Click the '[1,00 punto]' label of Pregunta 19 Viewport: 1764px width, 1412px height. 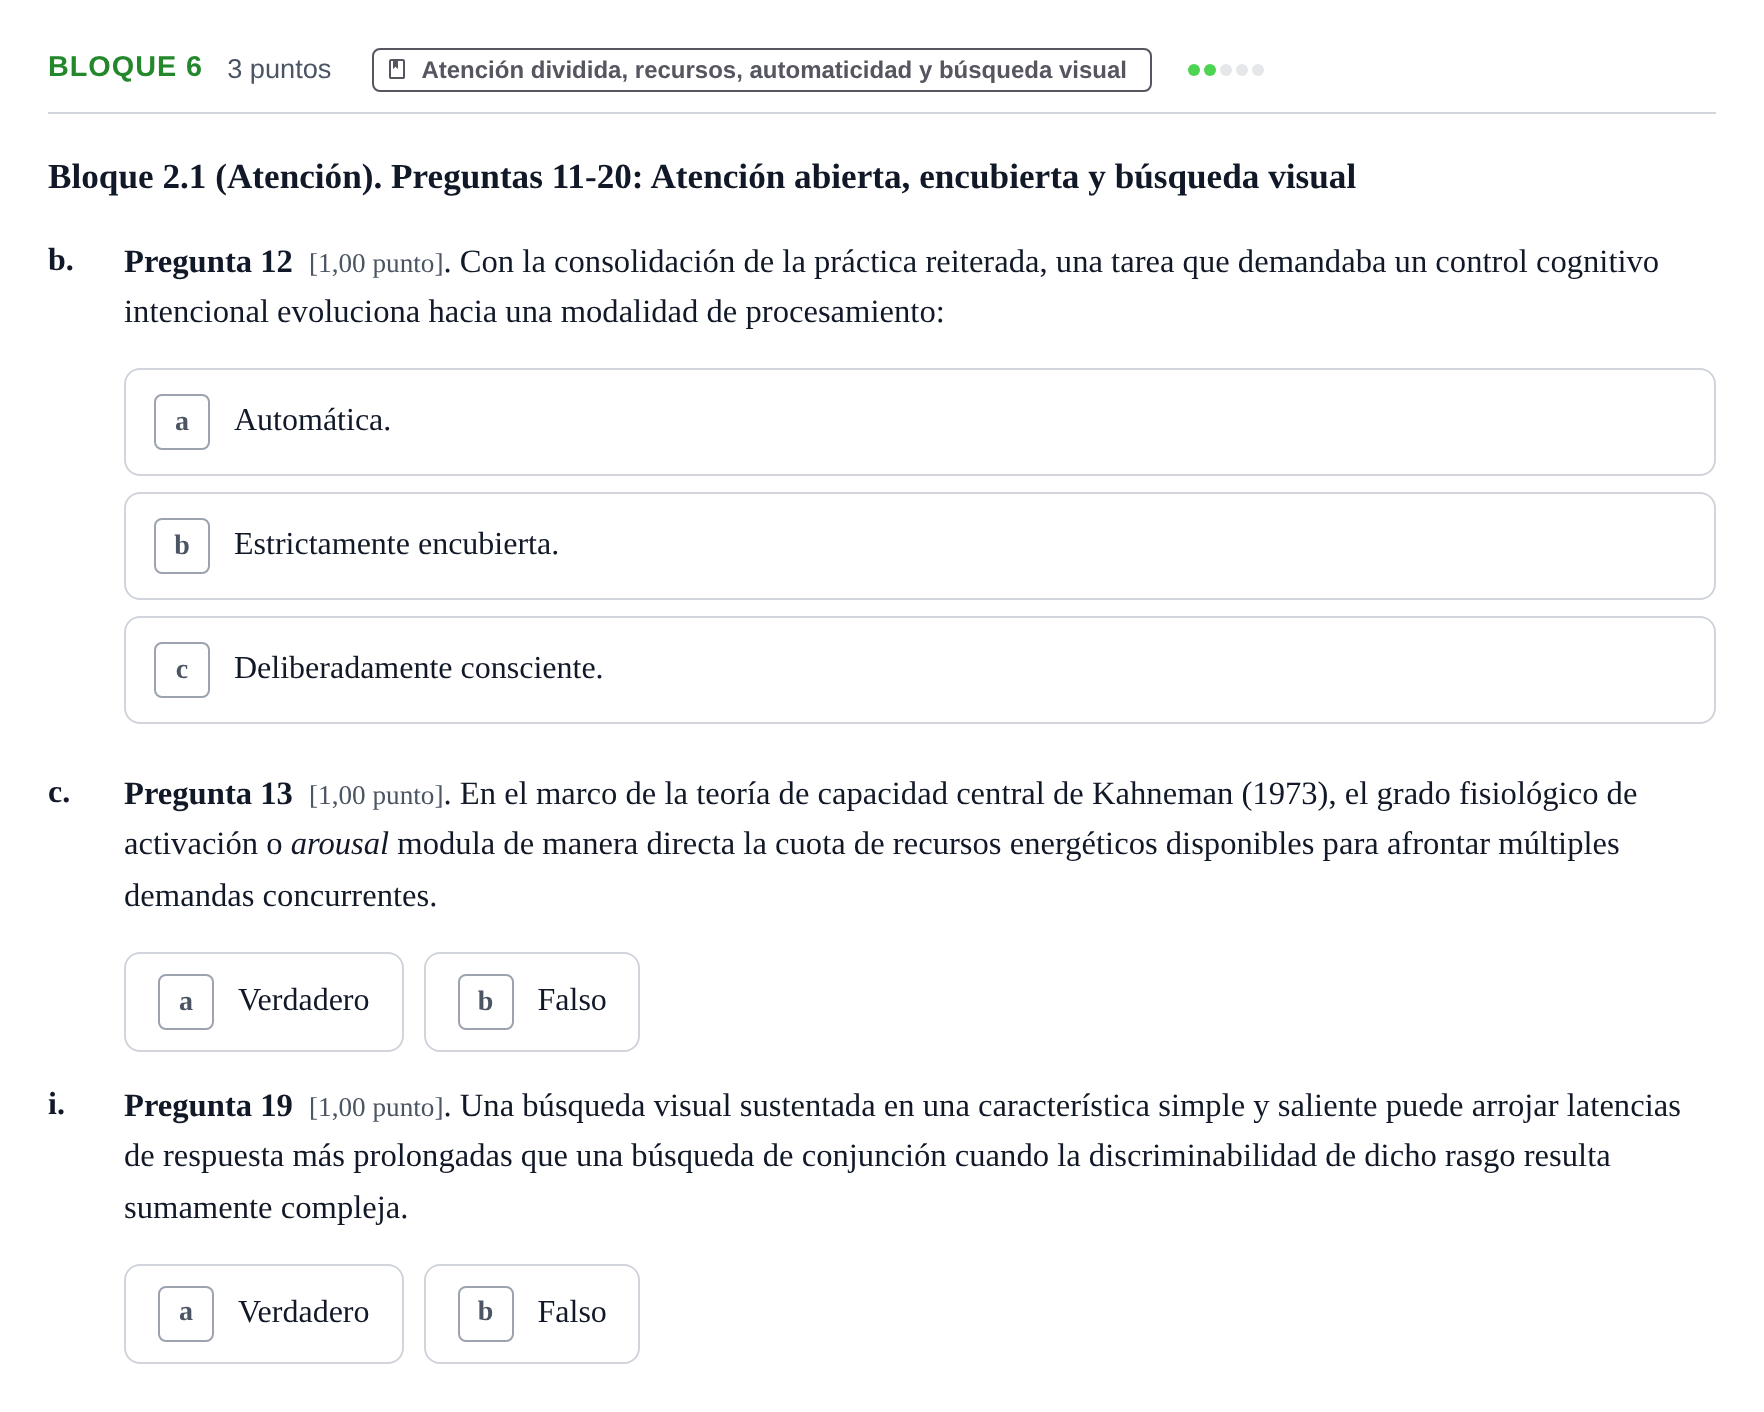click(377, 1108)
